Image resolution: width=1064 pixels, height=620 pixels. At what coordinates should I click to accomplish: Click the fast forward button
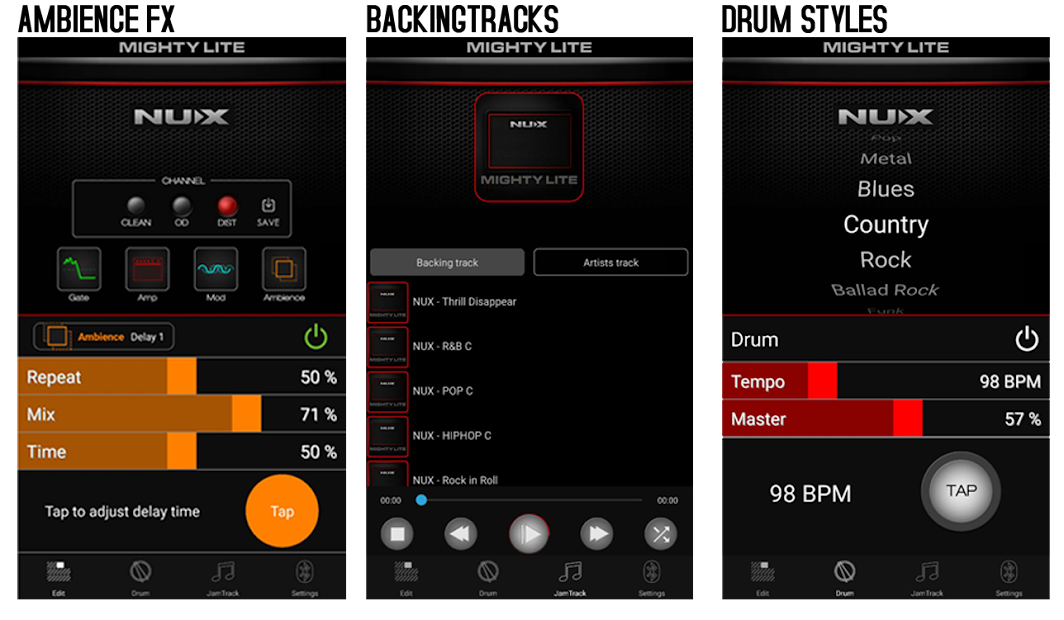597,535
